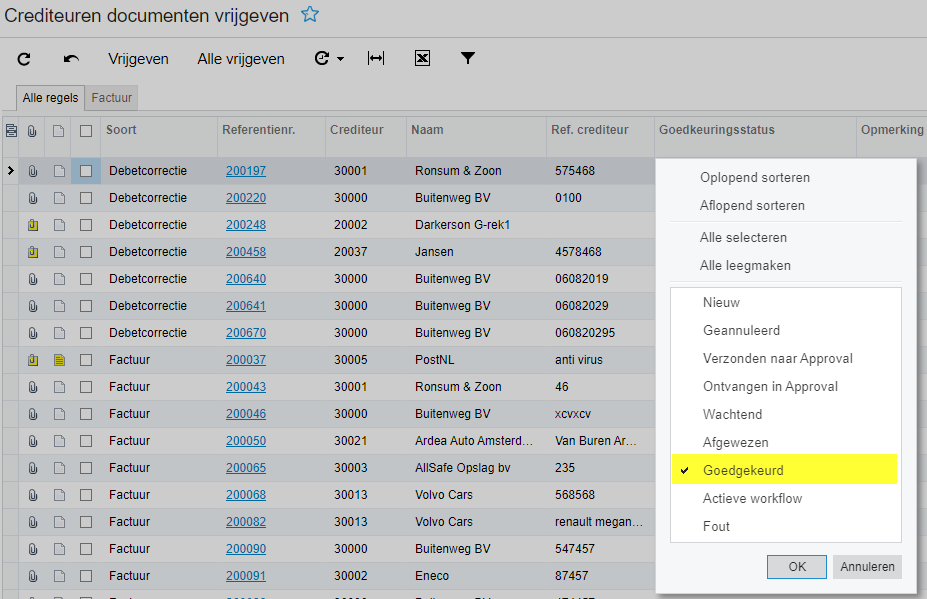Open note icon for row 200065
Viewport: 927px width, 599px height.
tap(59, 468)
